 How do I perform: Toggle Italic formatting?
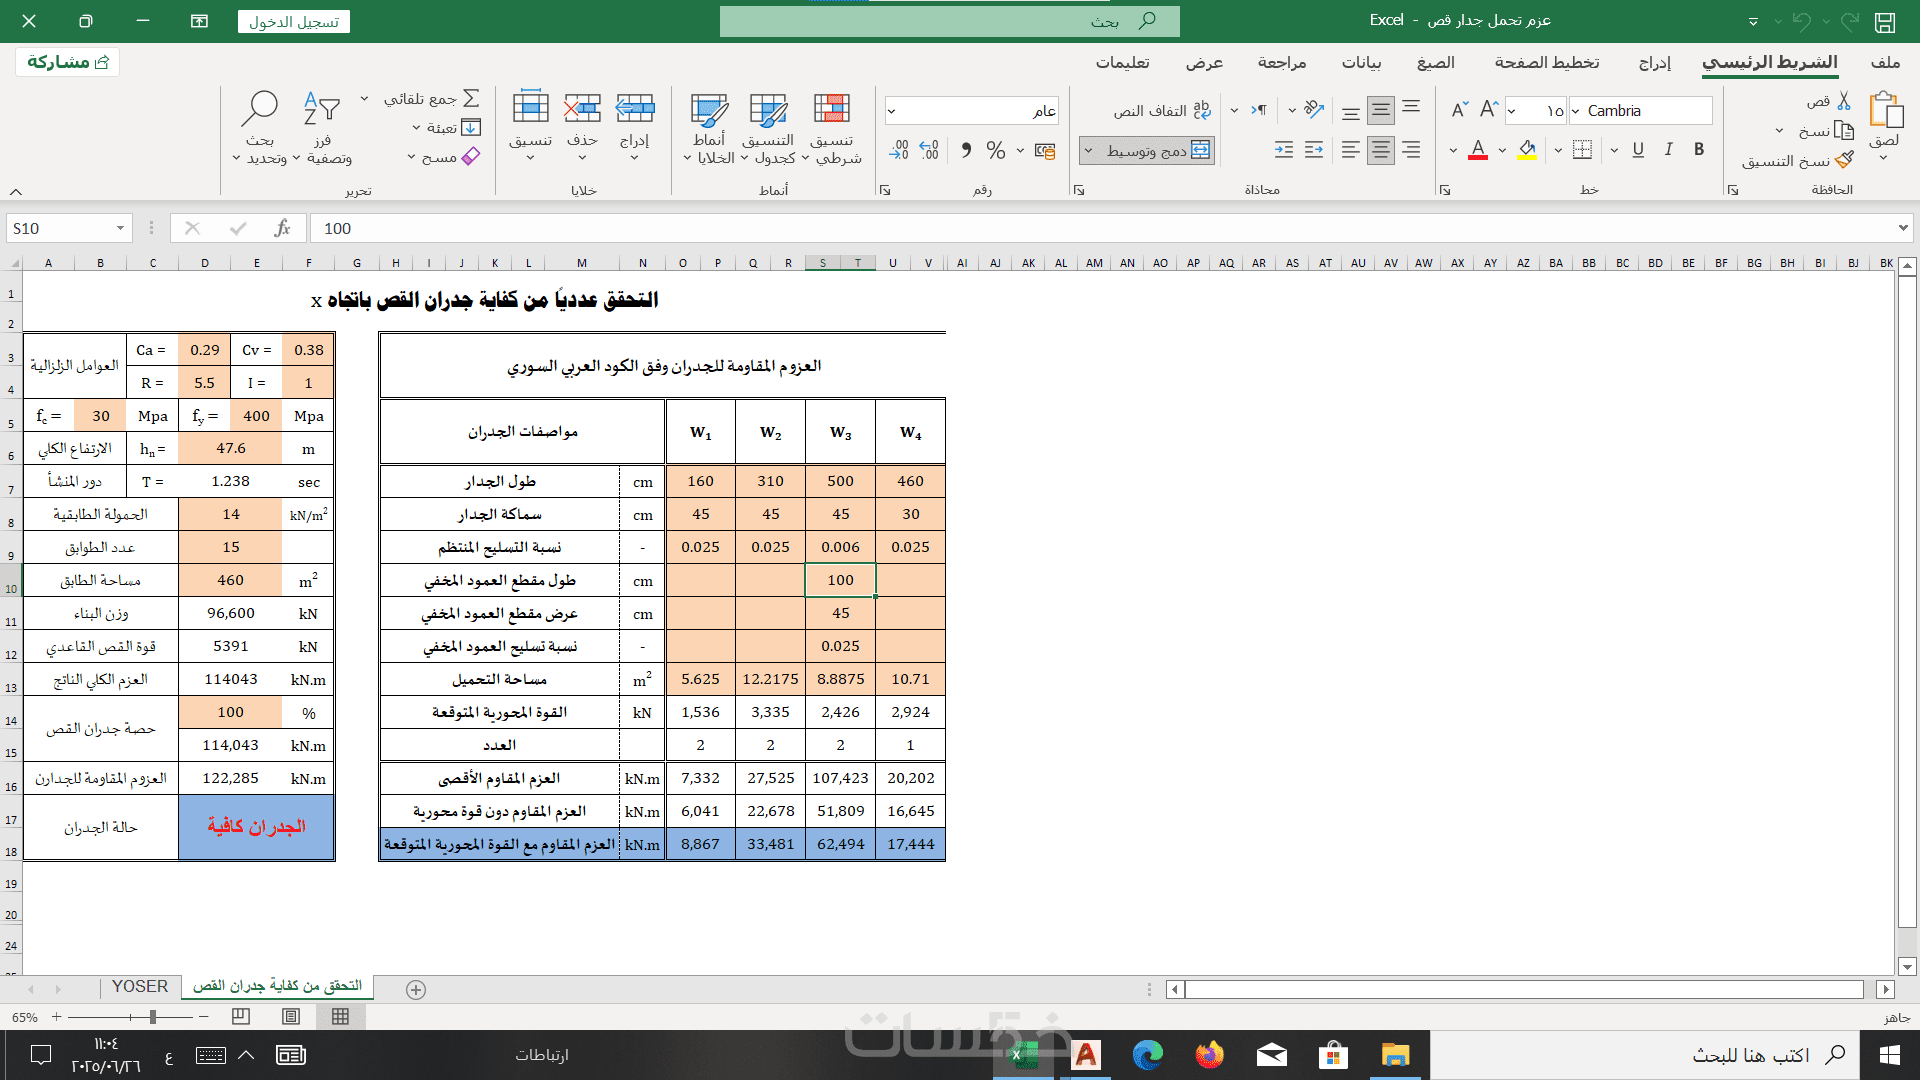tap(1668, 150)
